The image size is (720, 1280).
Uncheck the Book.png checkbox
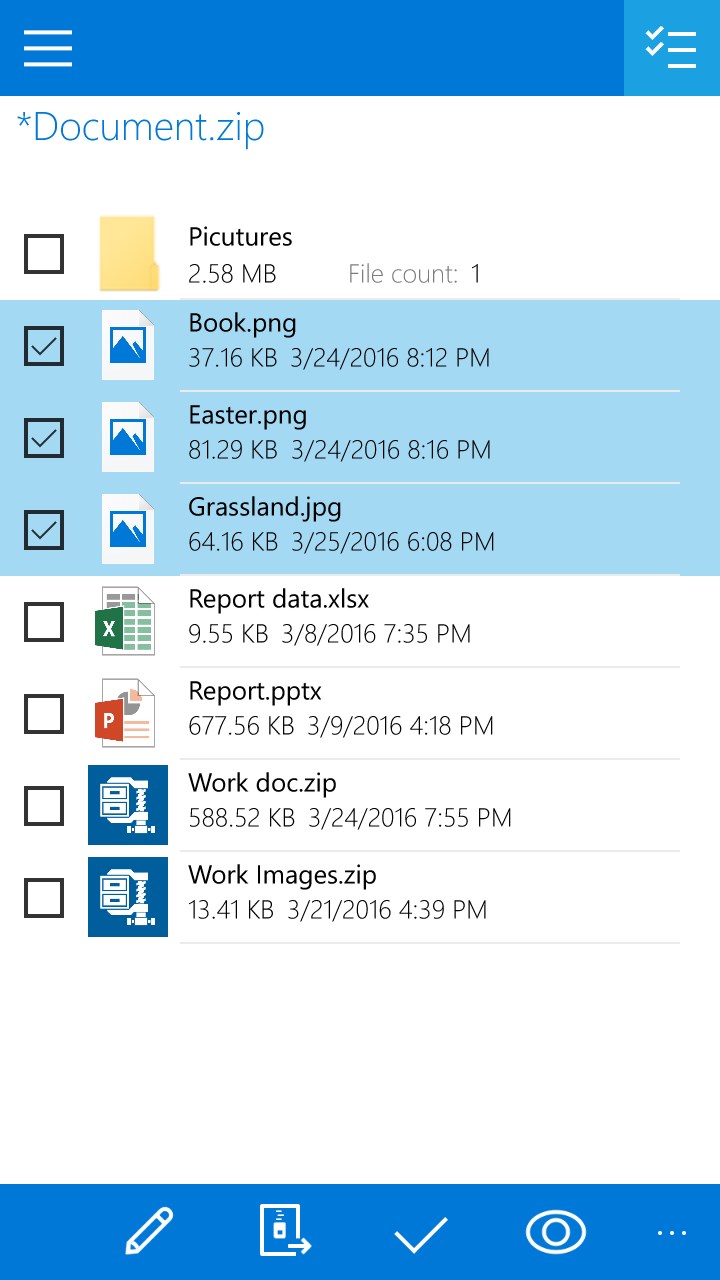[44, 346]
